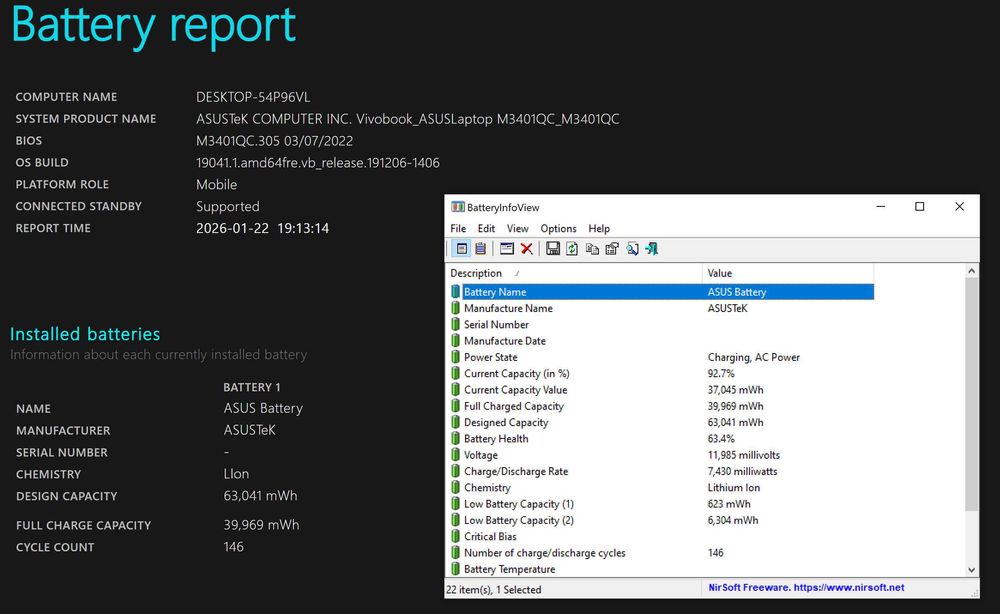Sort by the Description column header
This screenshot has width=1000, height=614.
(x=574, y=274)
